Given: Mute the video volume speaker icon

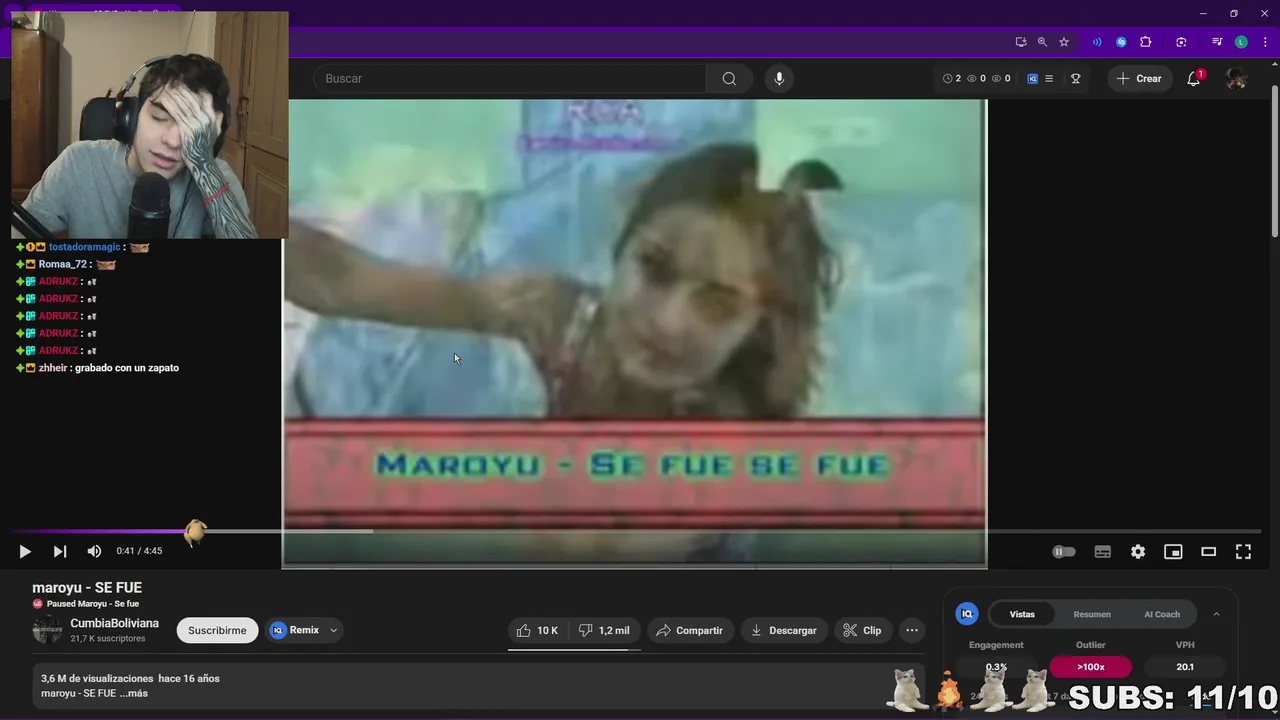Looking at the screenshot, I should coord(94,551).
